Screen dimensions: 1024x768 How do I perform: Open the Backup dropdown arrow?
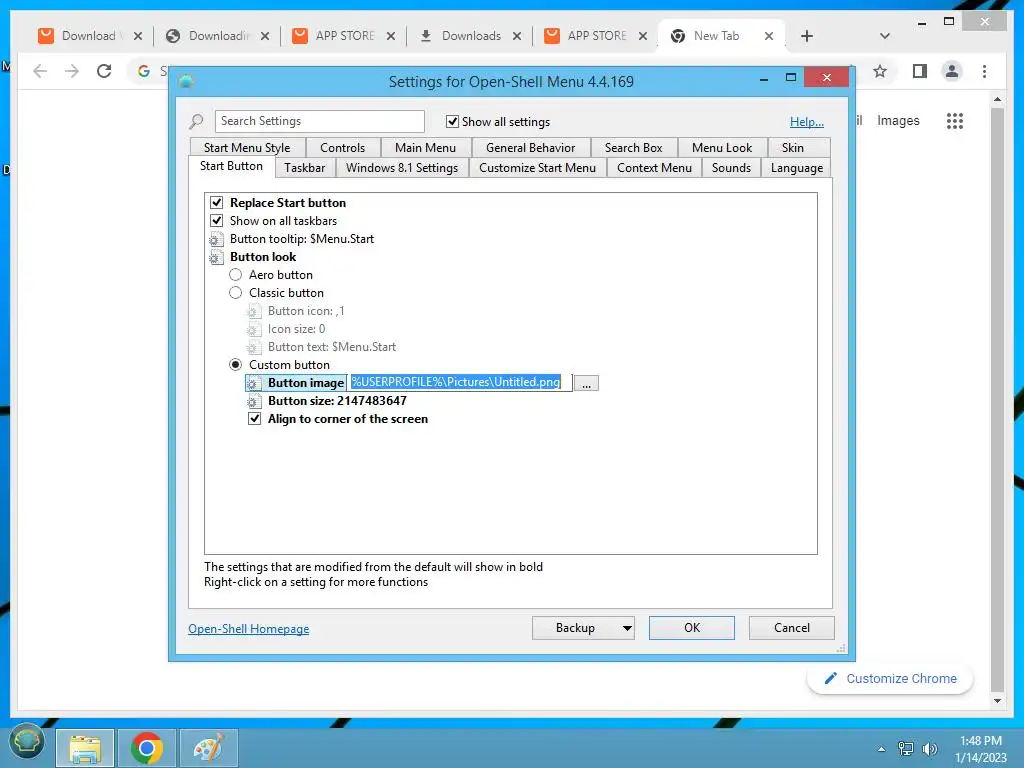[x=627, y=628]
